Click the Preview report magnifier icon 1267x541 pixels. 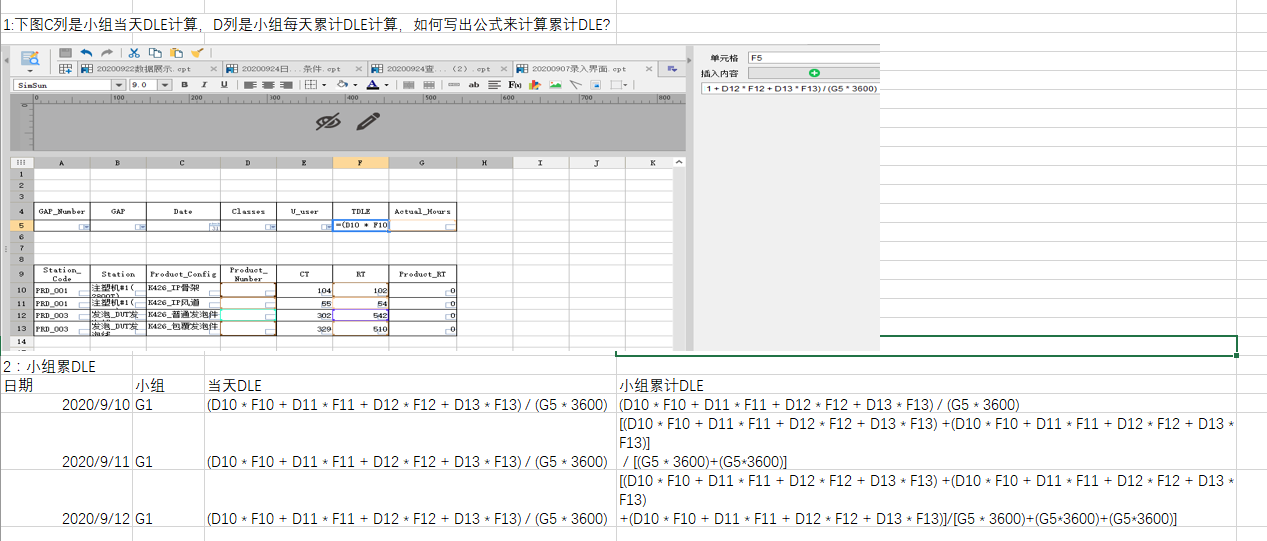30,58
